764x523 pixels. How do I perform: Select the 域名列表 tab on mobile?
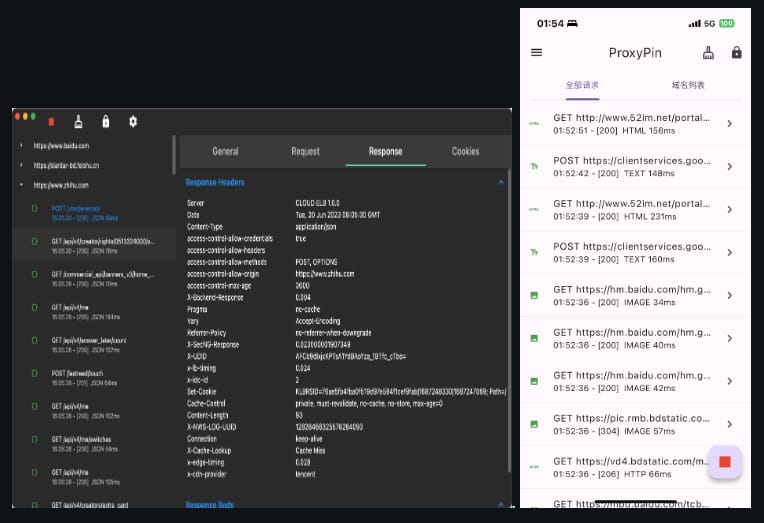688,85
